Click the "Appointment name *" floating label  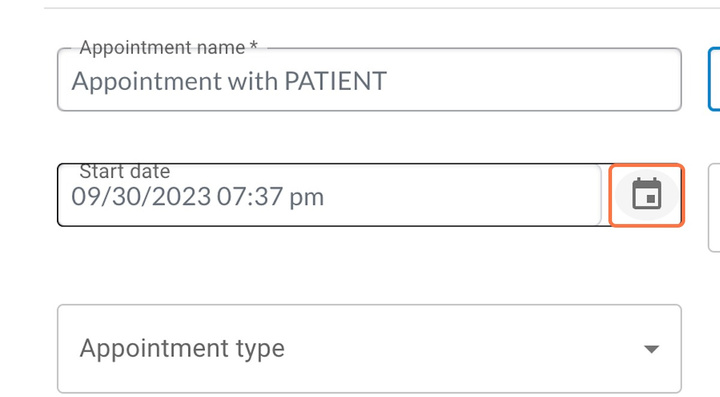(x=169, y=48)
